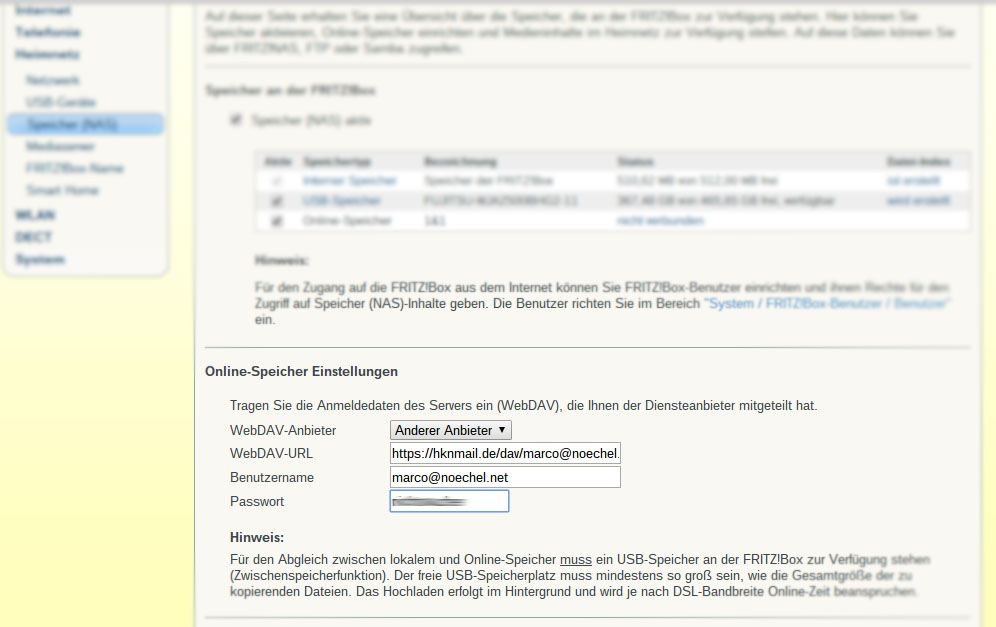Open the WLAN menu in the sidebar

(36, 215)
